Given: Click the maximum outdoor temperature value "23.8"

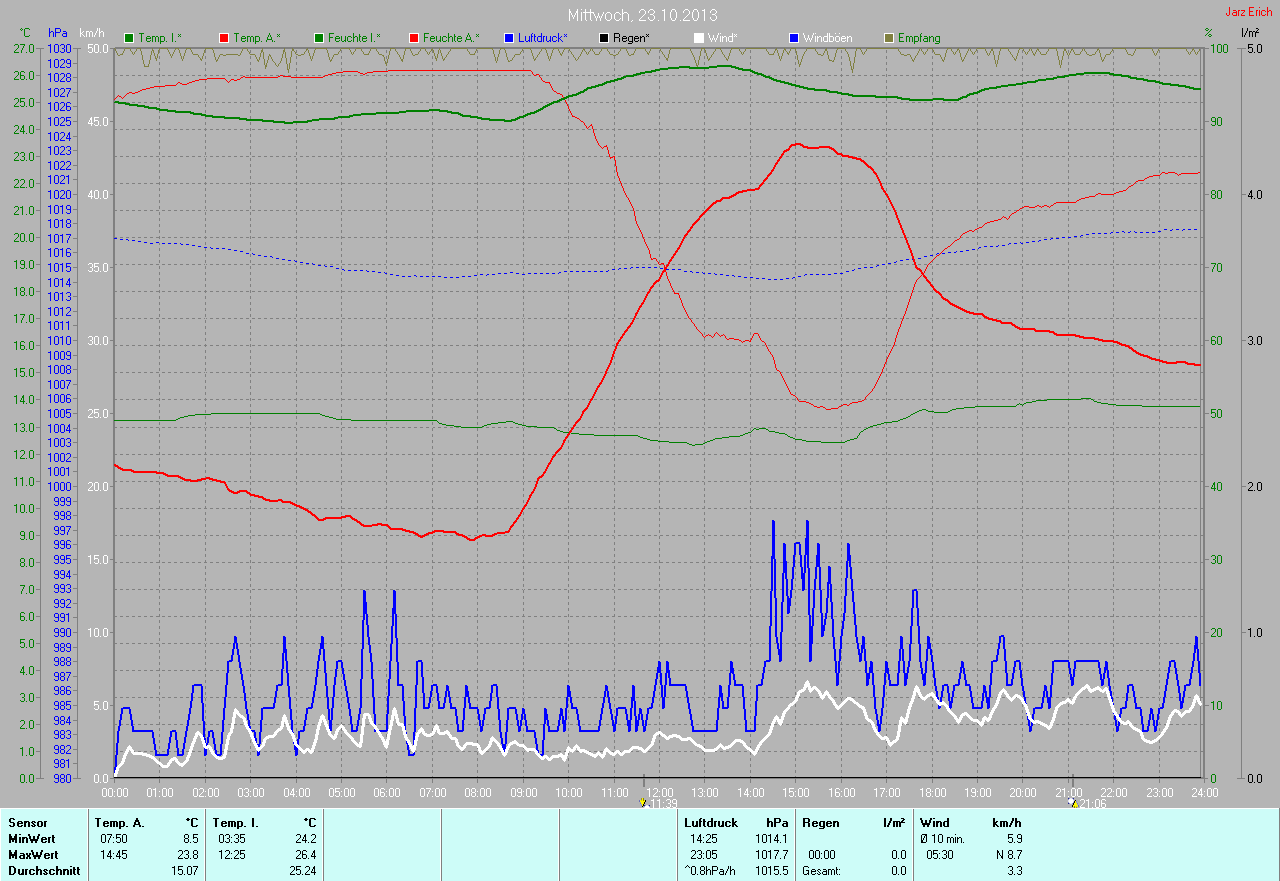Looking at the screenshot, I should (x=188, y=855).
